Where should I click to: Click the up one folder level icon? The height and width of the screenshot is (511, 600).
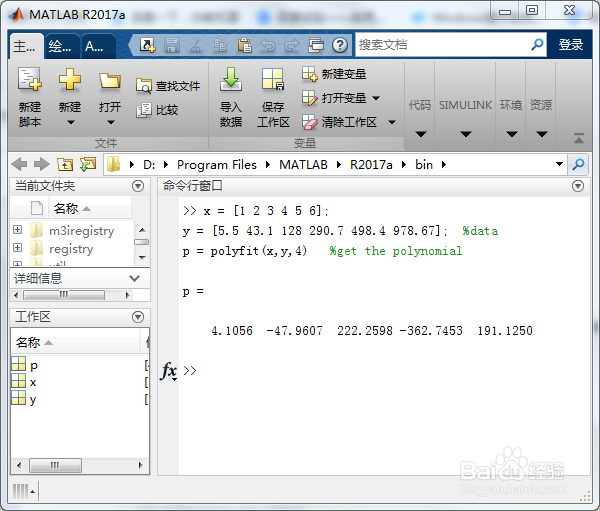click(x=65, y=164)
